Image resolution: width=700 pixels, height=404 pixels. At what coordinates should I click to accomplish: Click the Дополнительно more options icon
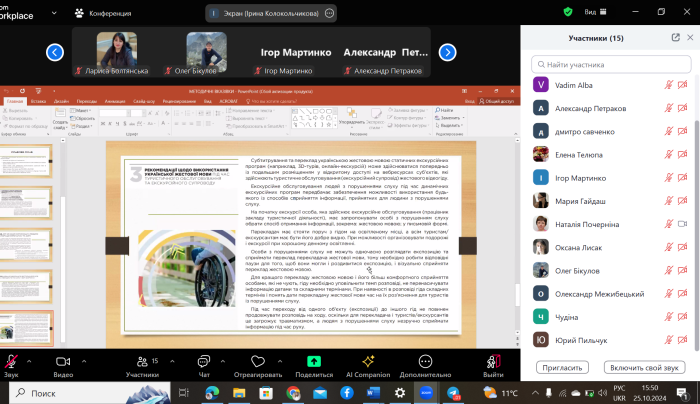click(x=433, y=360)
